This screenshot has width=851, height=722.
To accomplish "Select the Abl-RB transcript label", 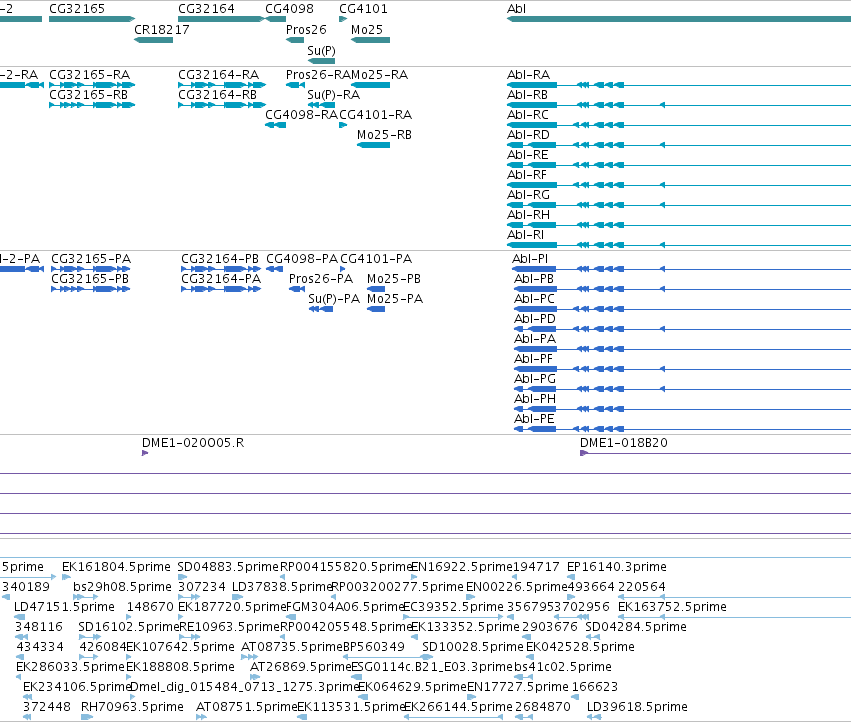I will pyautogui.click(x=527, y=94).
